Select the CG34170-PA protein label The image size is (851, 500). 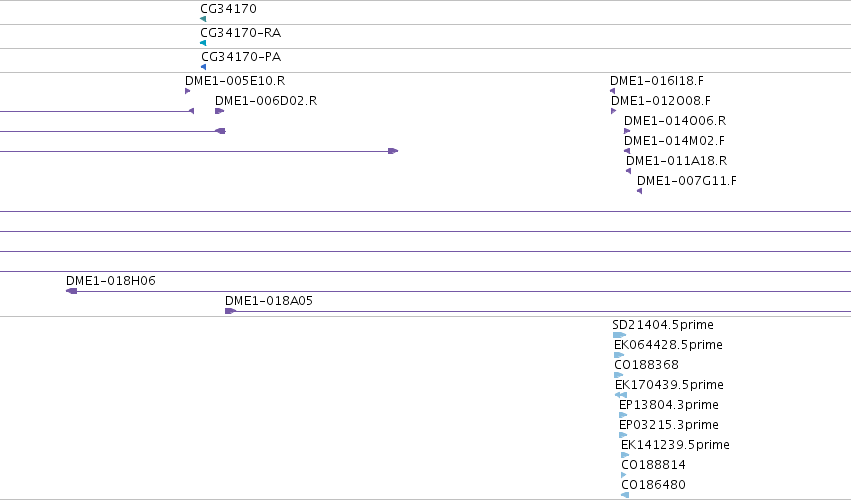point(241,56)
